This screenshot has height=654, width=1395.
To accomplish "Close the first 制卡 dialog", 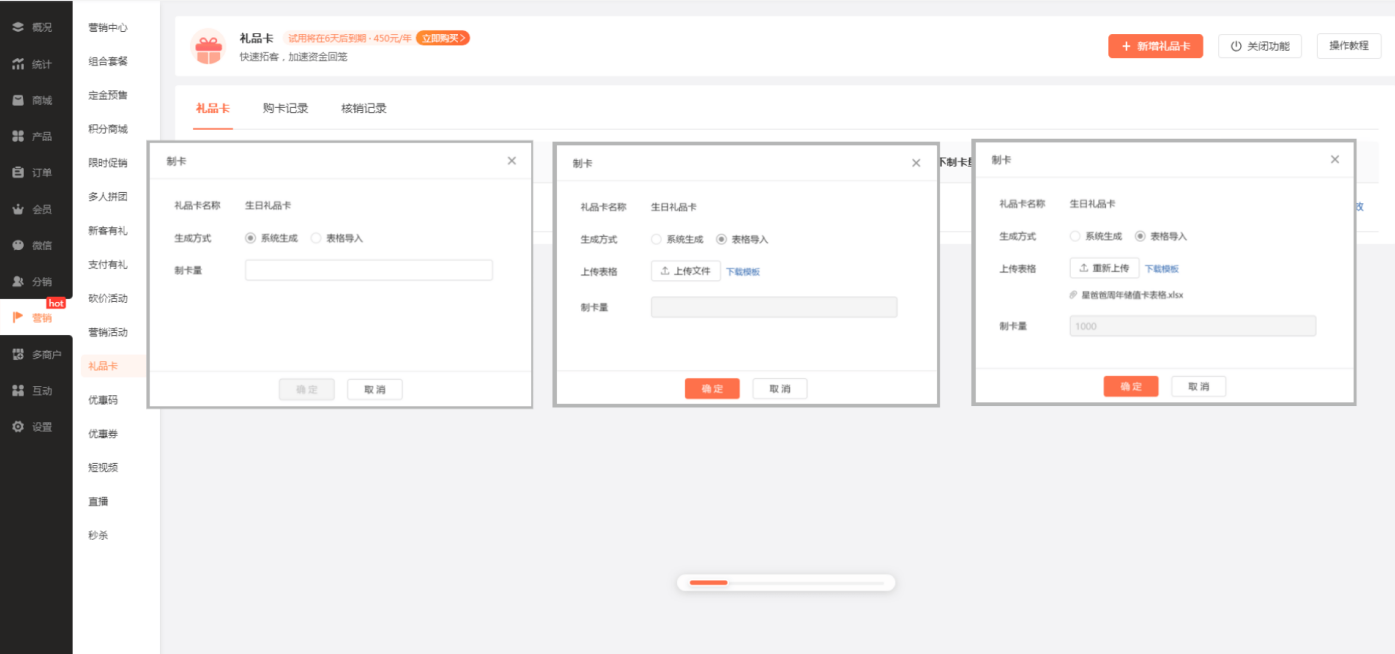I will tap(512, 160).
